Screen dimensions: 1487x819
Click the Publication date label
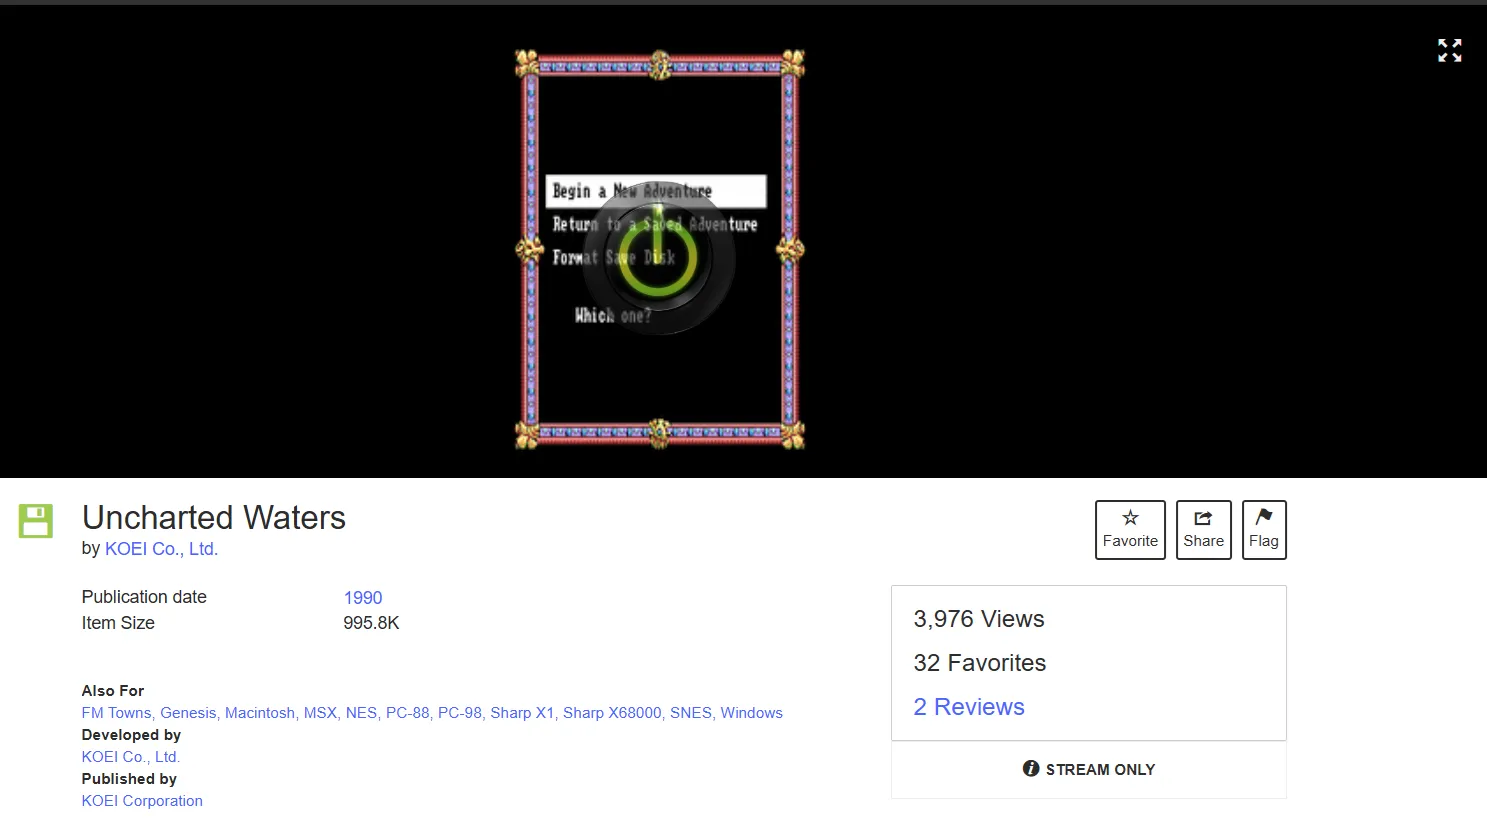(144, 597)
